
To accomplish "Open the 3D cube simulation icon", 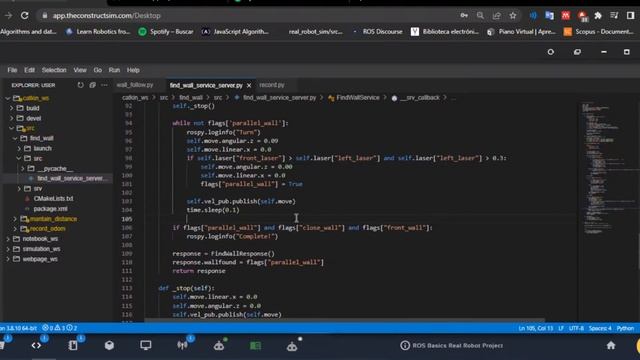I will tap(109, 345).
